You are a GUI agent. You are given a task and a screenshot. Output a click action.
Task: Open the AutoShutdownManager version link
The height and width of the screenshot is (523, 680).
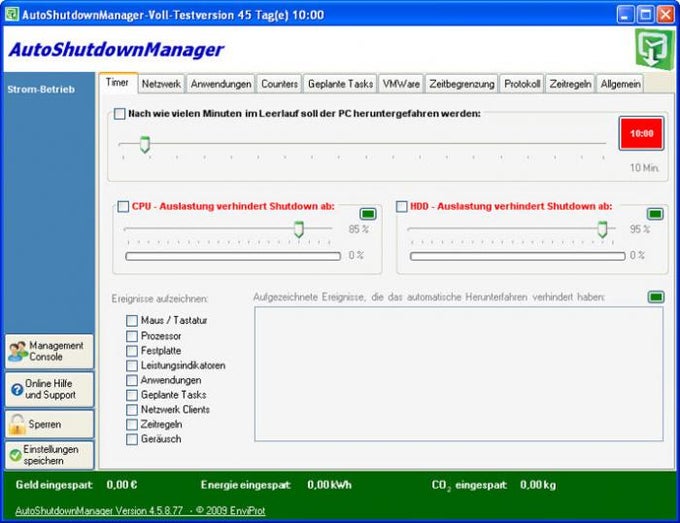click(140, 511)
